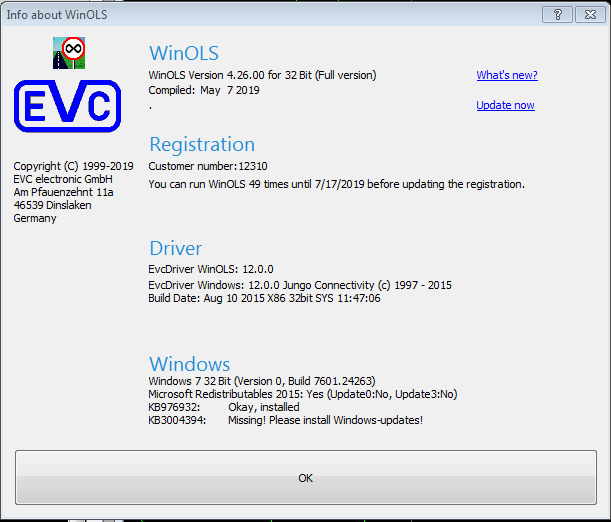Click the Windows 7 32 Bit build line
The image size is (611, 522).
click(x=262, y=381)
